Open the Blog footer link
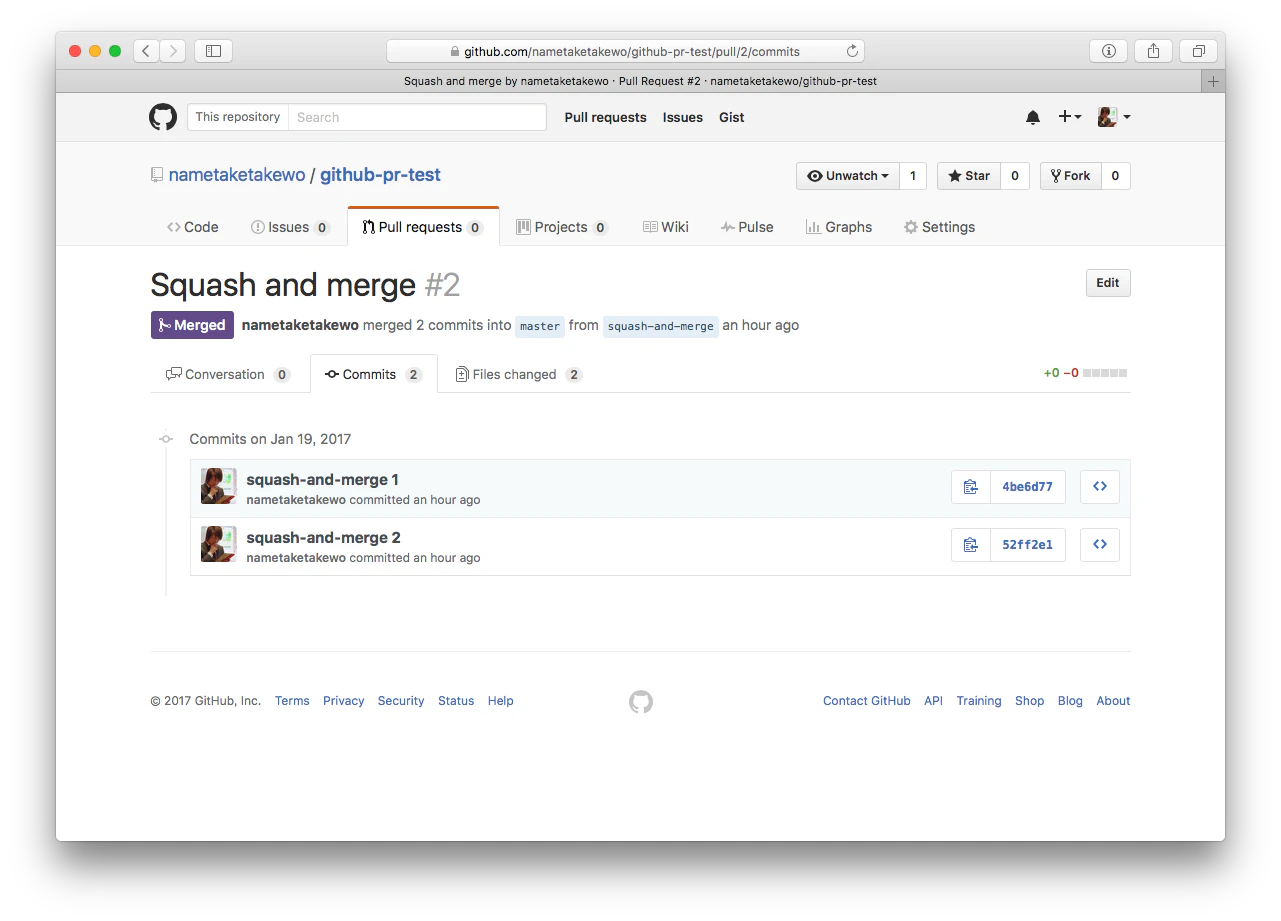1281x921 pixels. coord(1070,701)
